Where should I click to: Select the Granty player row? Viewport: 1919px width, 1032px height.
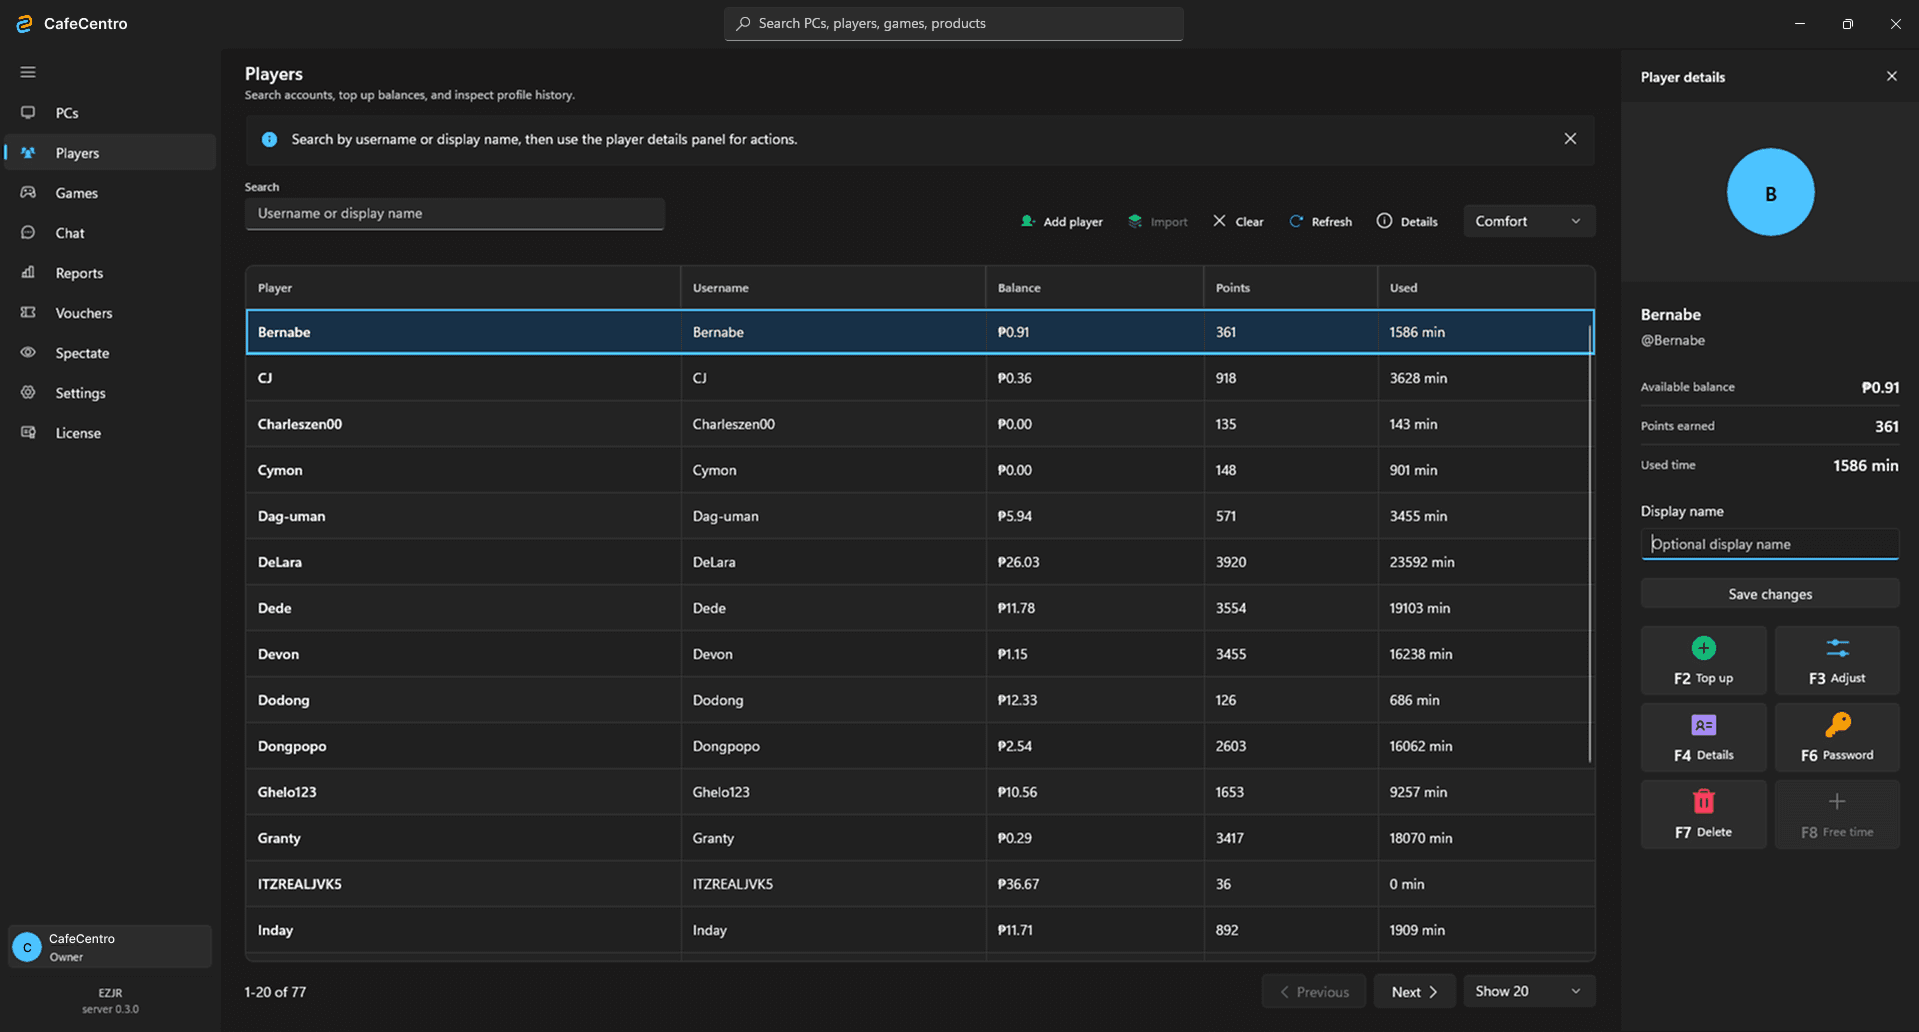point(919,838)
